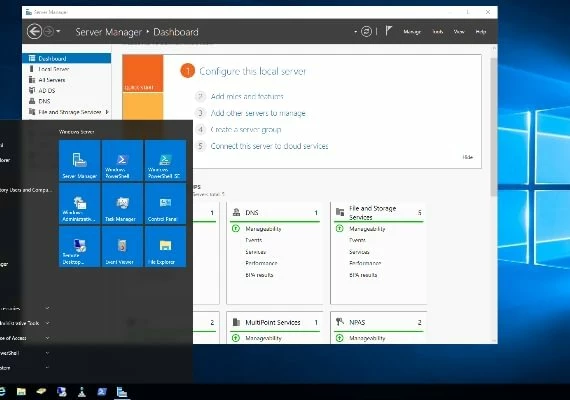The width and height of the screenshot is (570, 400).
Task: Open the notifications flag
Action: [x=388, y=31]
